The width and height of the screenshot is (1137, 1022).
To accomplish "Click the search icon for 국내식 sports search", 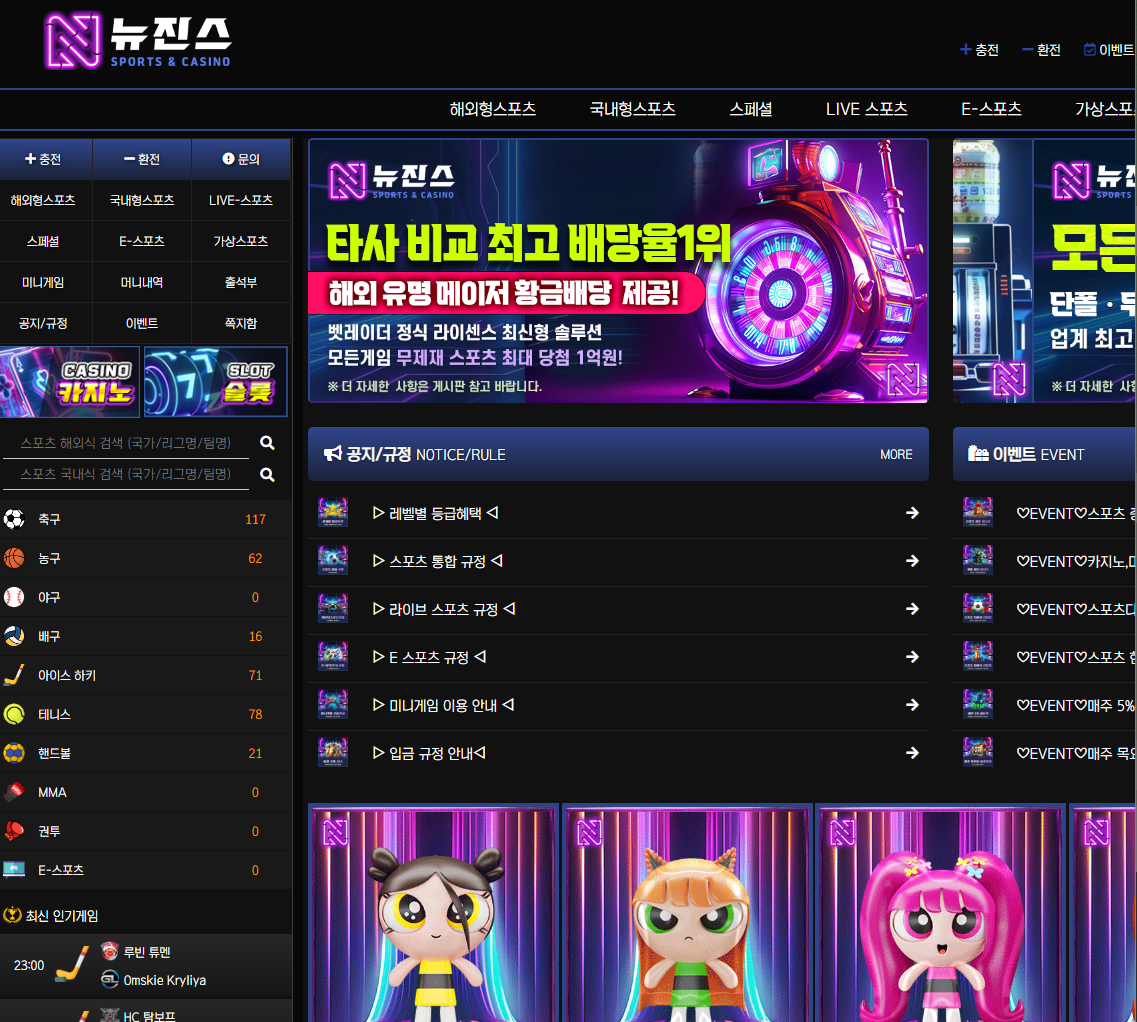I will 267,474.
